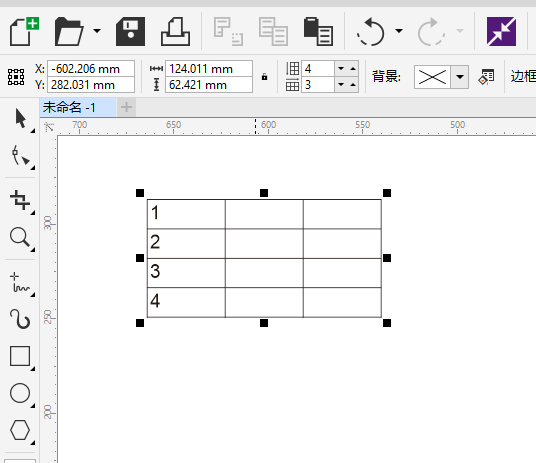Click the X position input field
The image size is (536, 463).
[x=91, y=69]
